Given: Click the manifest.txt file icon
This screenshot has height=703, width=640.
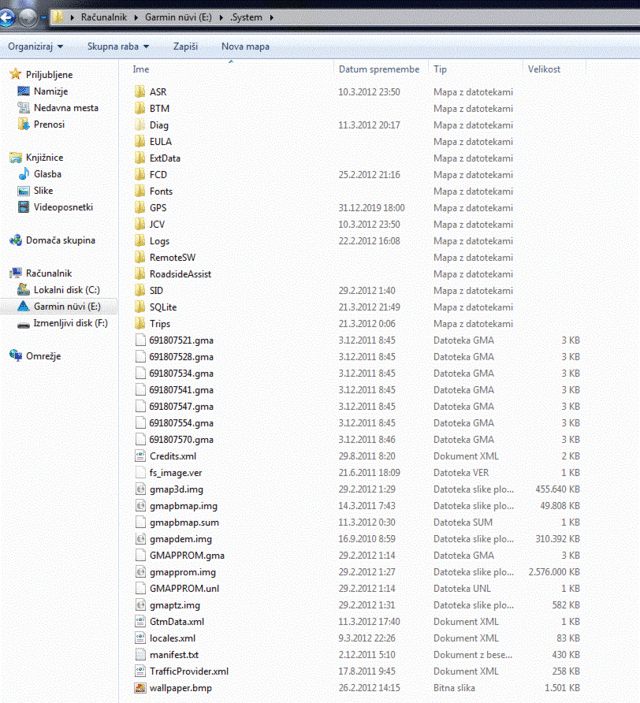Looking at the screenshot, I should (140, 655).
